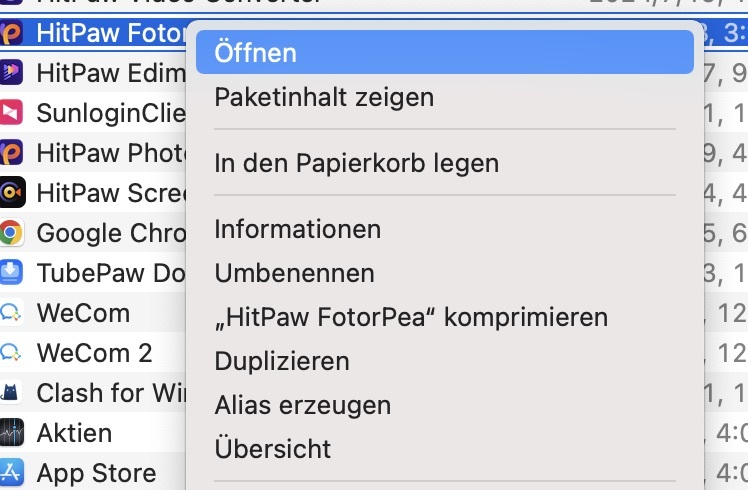Image resolution: width=748 pixels, height=490 pixels.
Task: Click the HitPaw Screen Recorder icon
Action: (11, 193)
